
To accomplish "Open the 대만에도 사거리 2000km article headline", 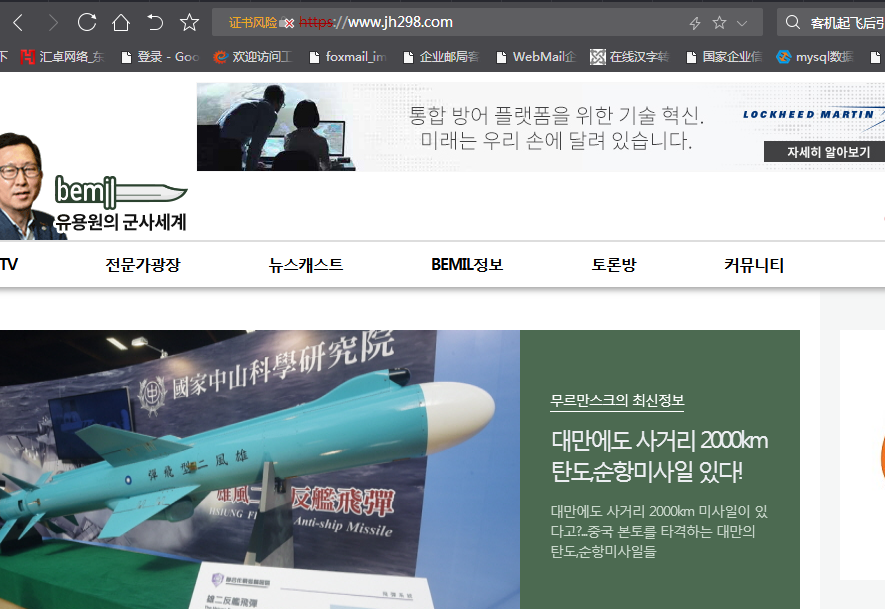I will (659, 455).
